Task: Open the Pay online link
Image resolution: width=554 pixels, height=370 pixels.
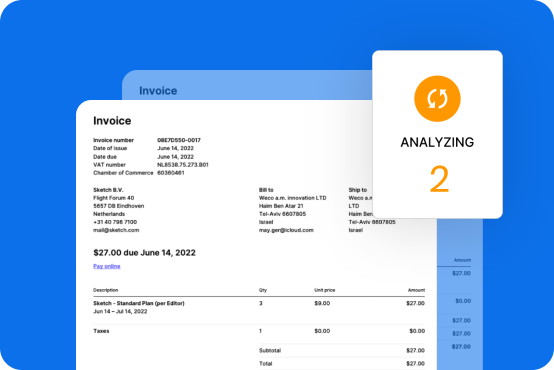Action: coord(107,266)
